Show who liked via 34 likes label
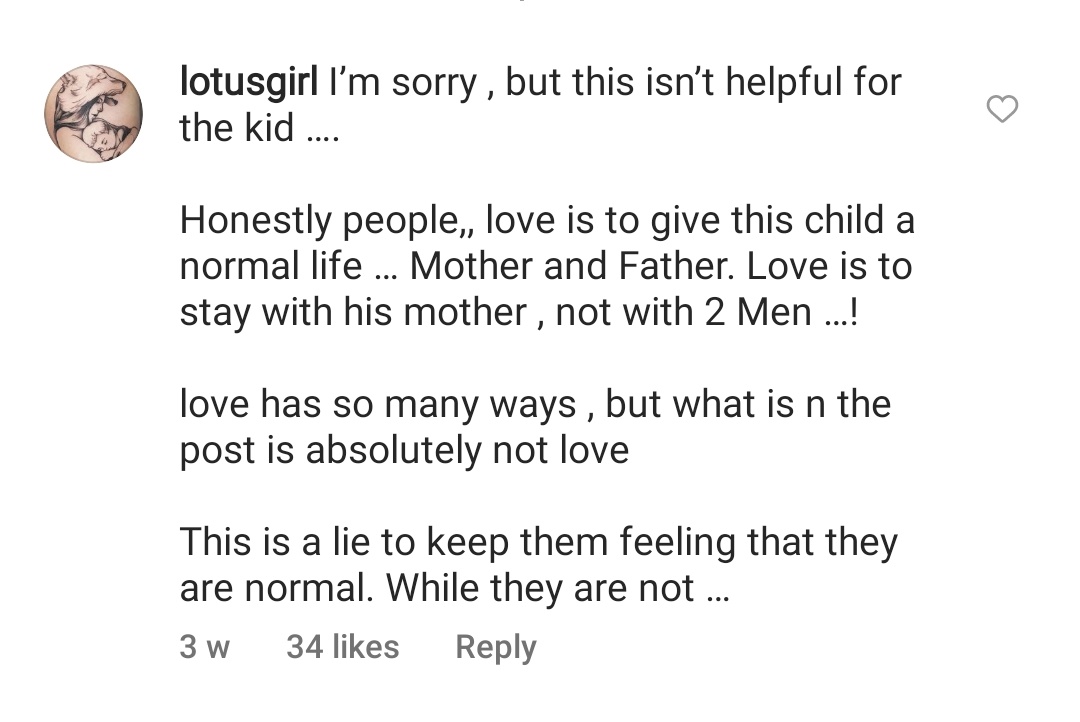 (342, 647)
